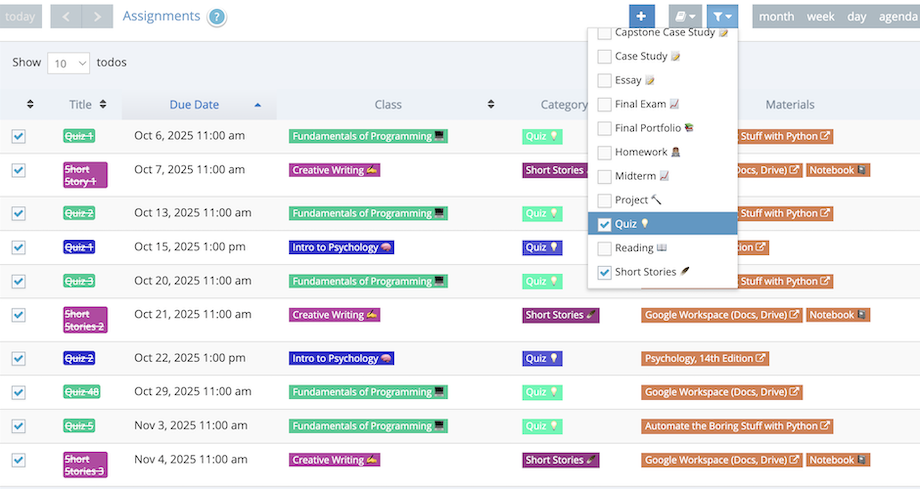Image resolution: width=920 pixels, height=489 pixels.
Task: Go to previous period with left arrow
Action: point(65,16)
